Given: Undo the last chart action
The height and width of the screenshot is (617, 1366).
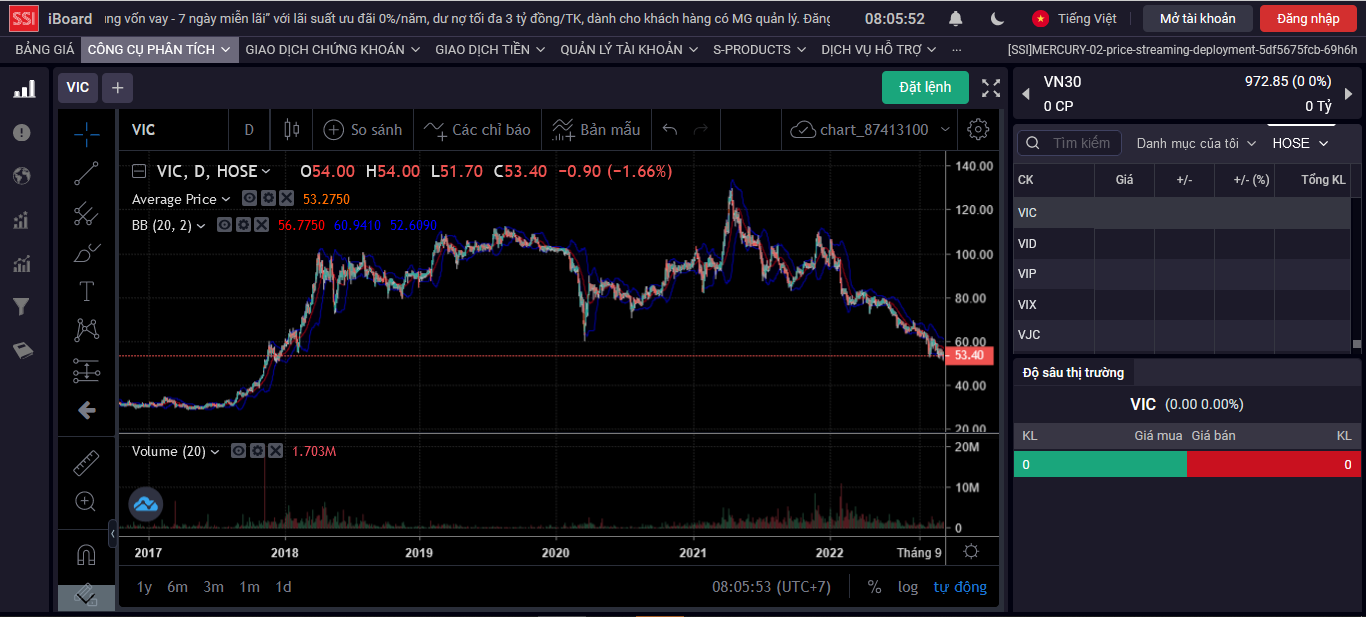Looking at the screenshot, I should pos(670,129).
